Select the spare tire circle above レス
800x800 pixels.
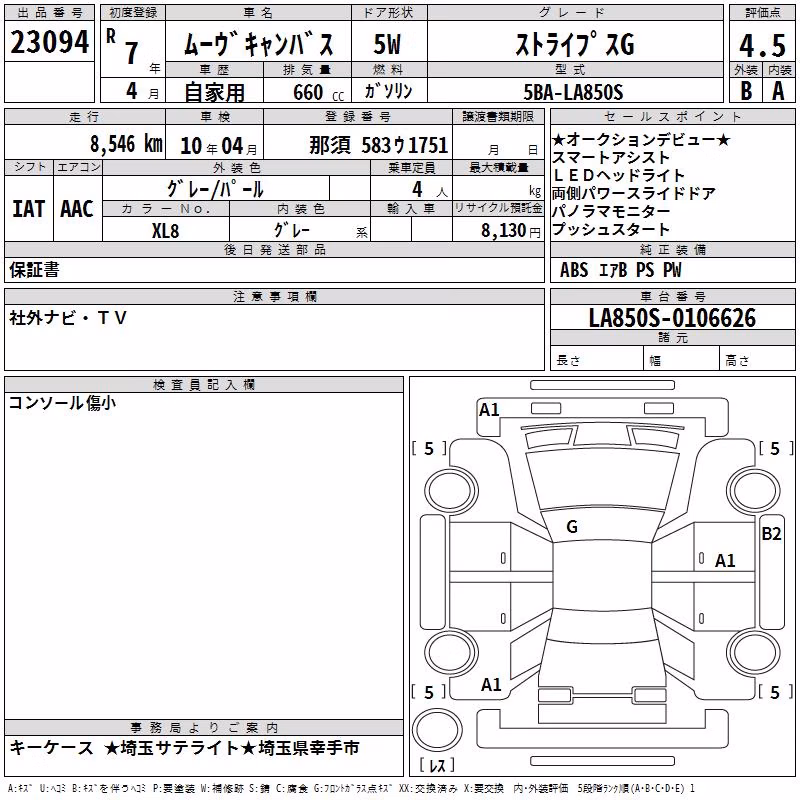pyautogui.click(x=437, y=730)
